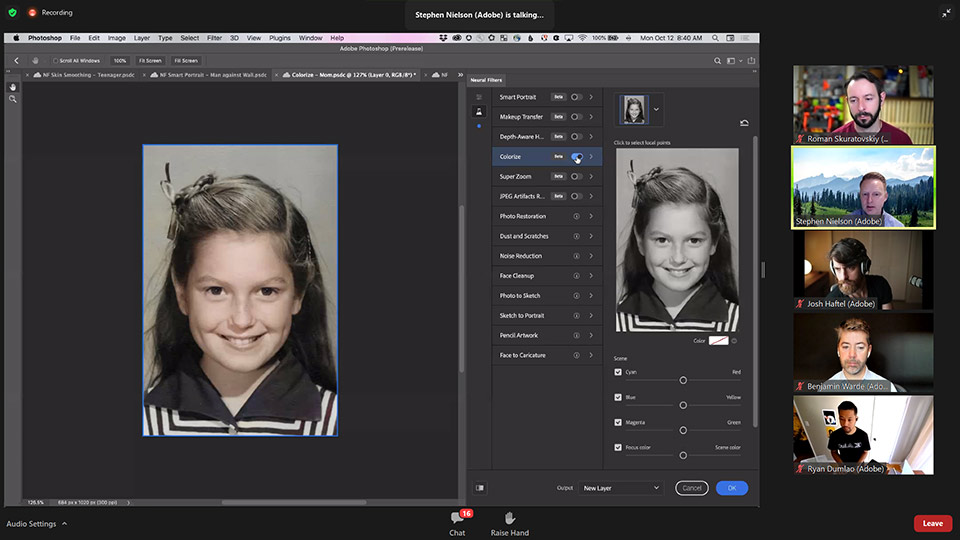Click the back arrow in options bar
Viewport: 960px width, 540px height.
tap(17, 61)
